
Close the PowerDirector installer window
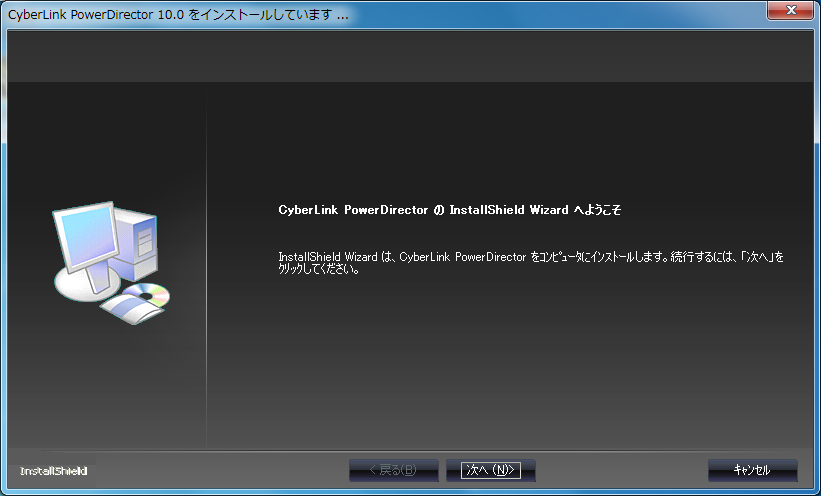791,10
